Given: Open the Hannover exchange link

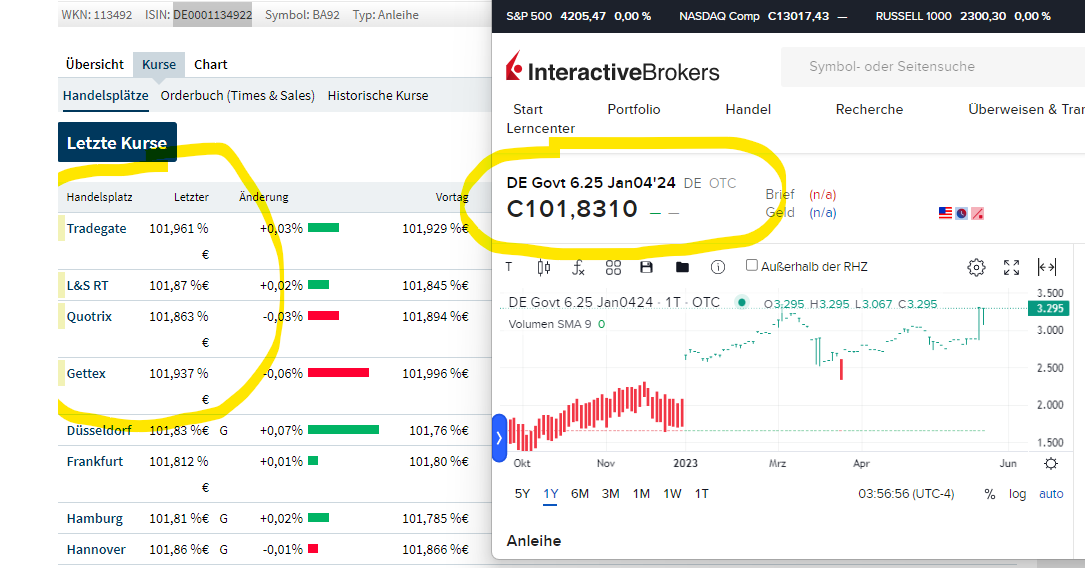Looking at the screenshot, I should (x=96, y=549).
